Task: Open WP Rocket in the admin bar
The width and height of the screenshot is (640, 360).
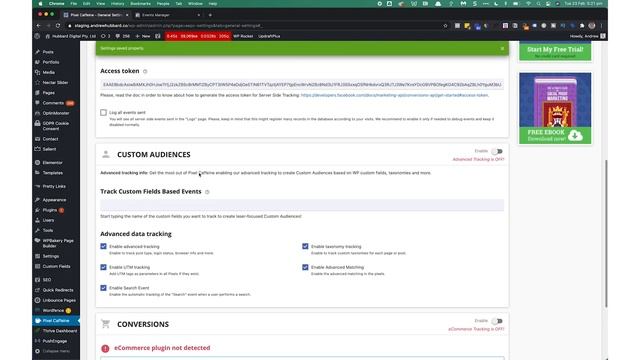Action: tap(243, 36)
